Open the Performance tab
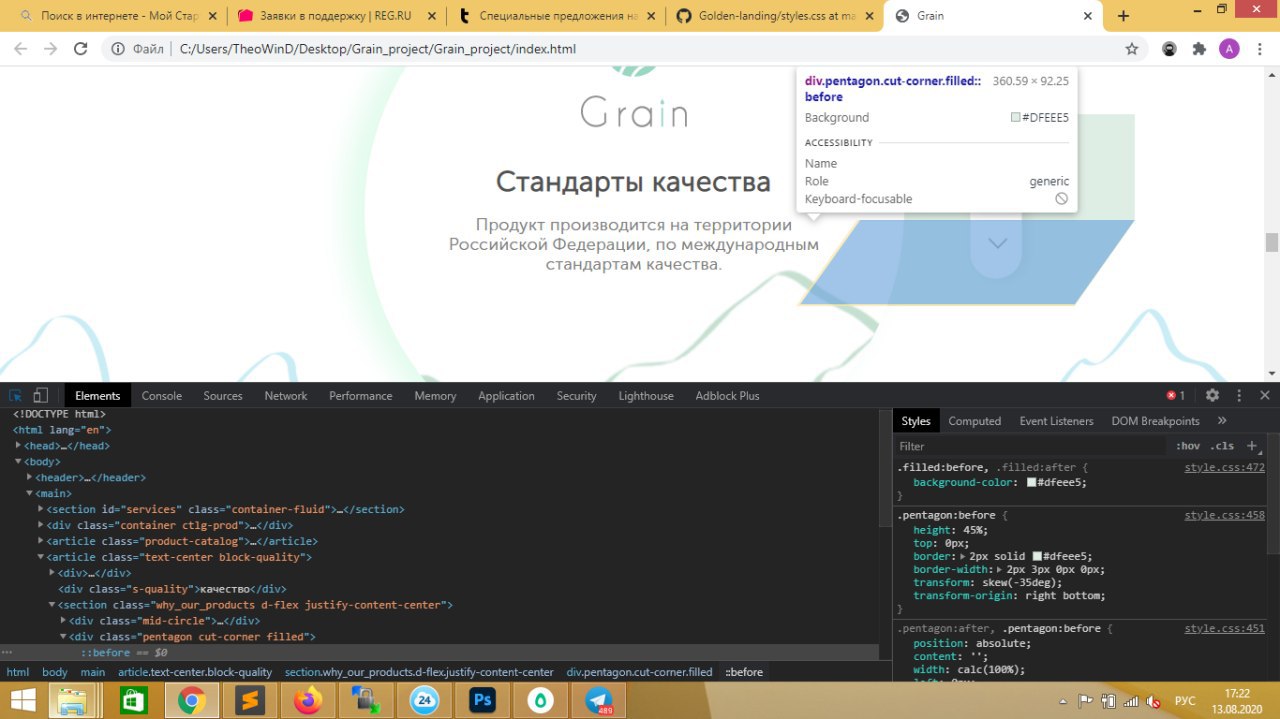The height and width of the screenshot is (719, 1280). [361, 396]
